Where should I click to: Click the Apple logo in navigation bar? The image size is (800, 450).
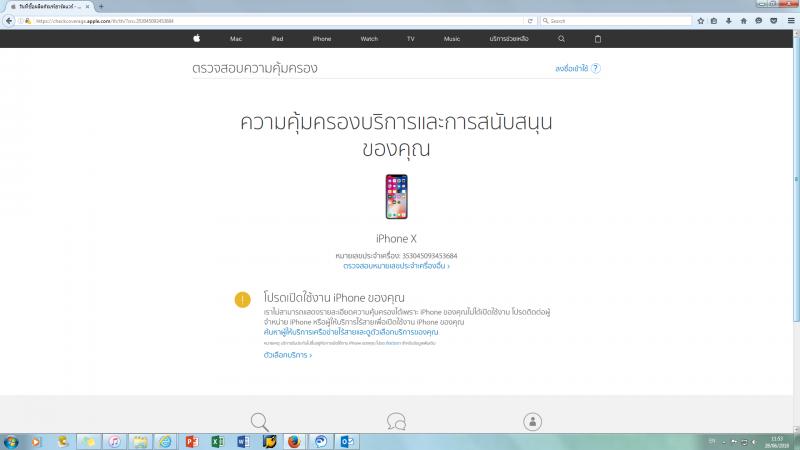[x=196, y=38]
